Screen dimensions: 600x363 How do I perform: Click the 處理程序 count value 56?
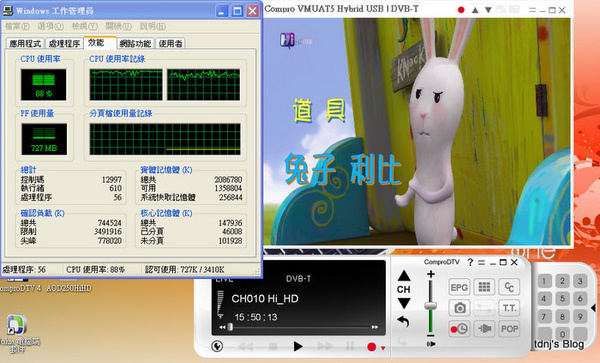(117, 198)
